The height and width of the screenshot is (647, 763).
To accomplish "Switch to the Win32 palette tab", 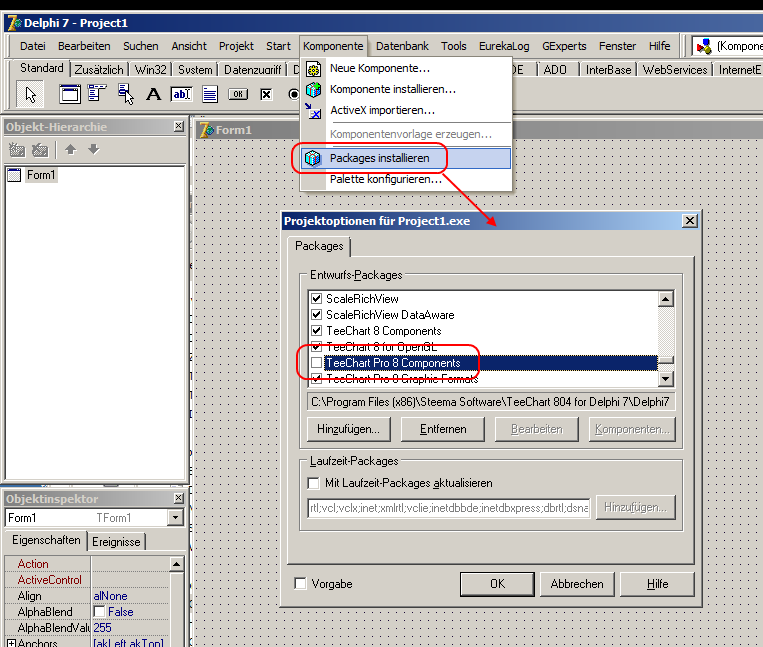I will pyautogui.click(x=150, y=70).
